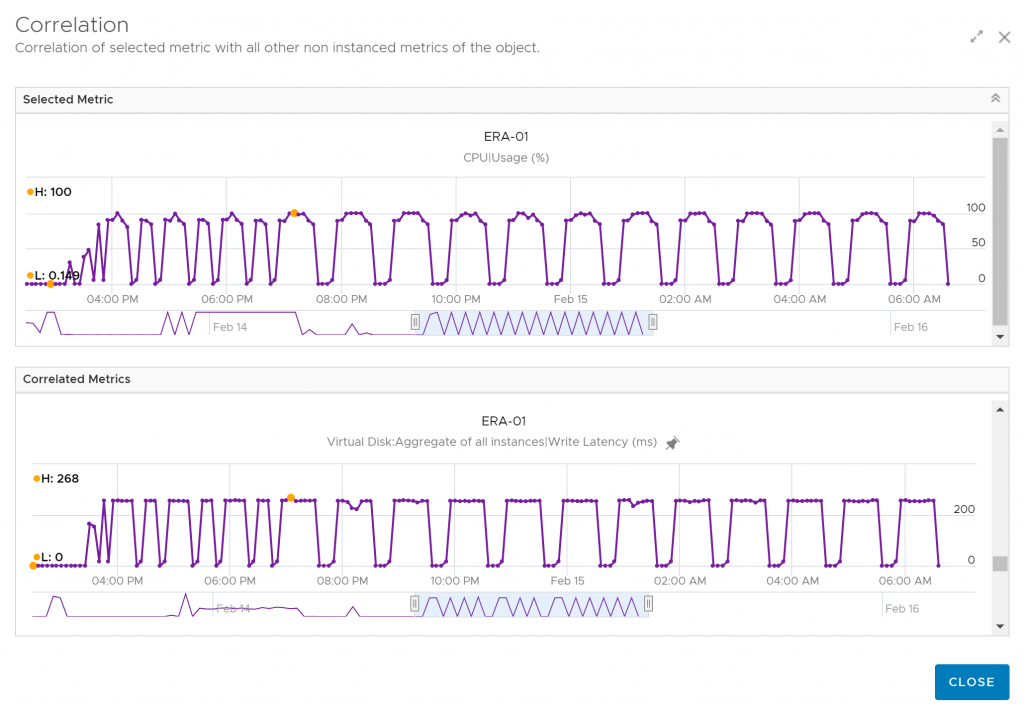Close the Correlation dialog with the X
Viewport: 1024px width, 717px height.
point(1004,37)
